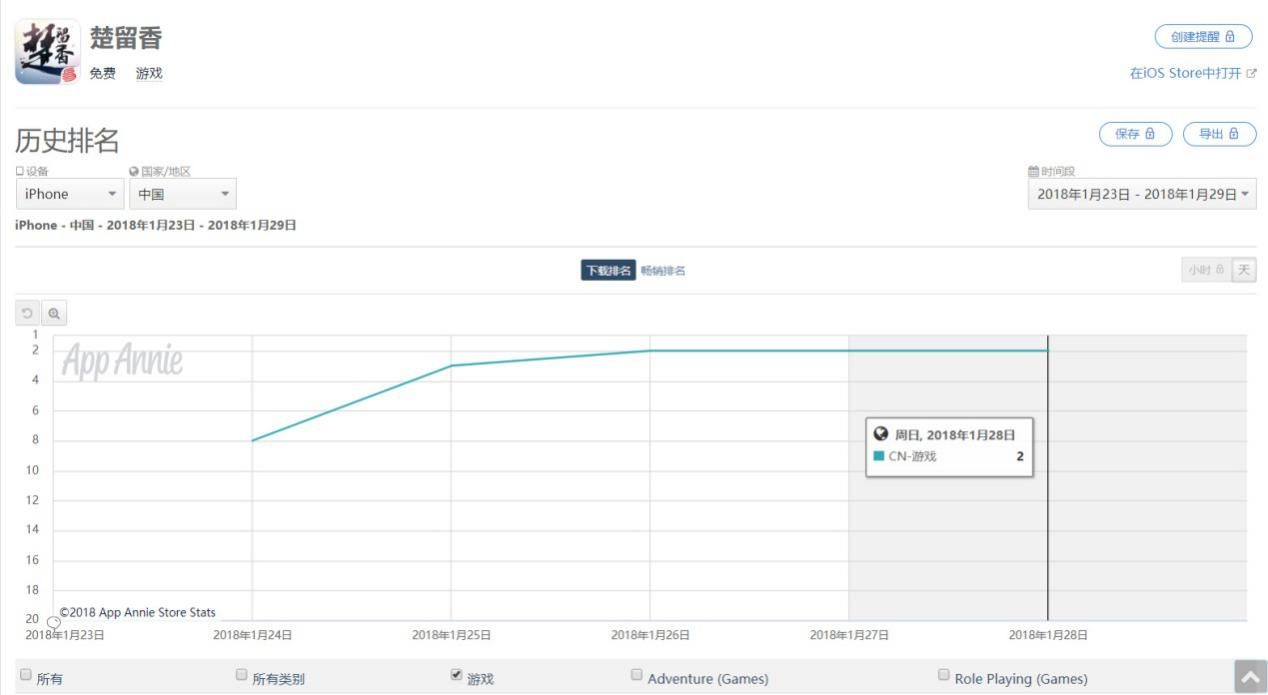This screenshot has height=695, width=1268.
Task: Select the 天 granularity option
Action: pyautogui.click(x=1244, y=271)
